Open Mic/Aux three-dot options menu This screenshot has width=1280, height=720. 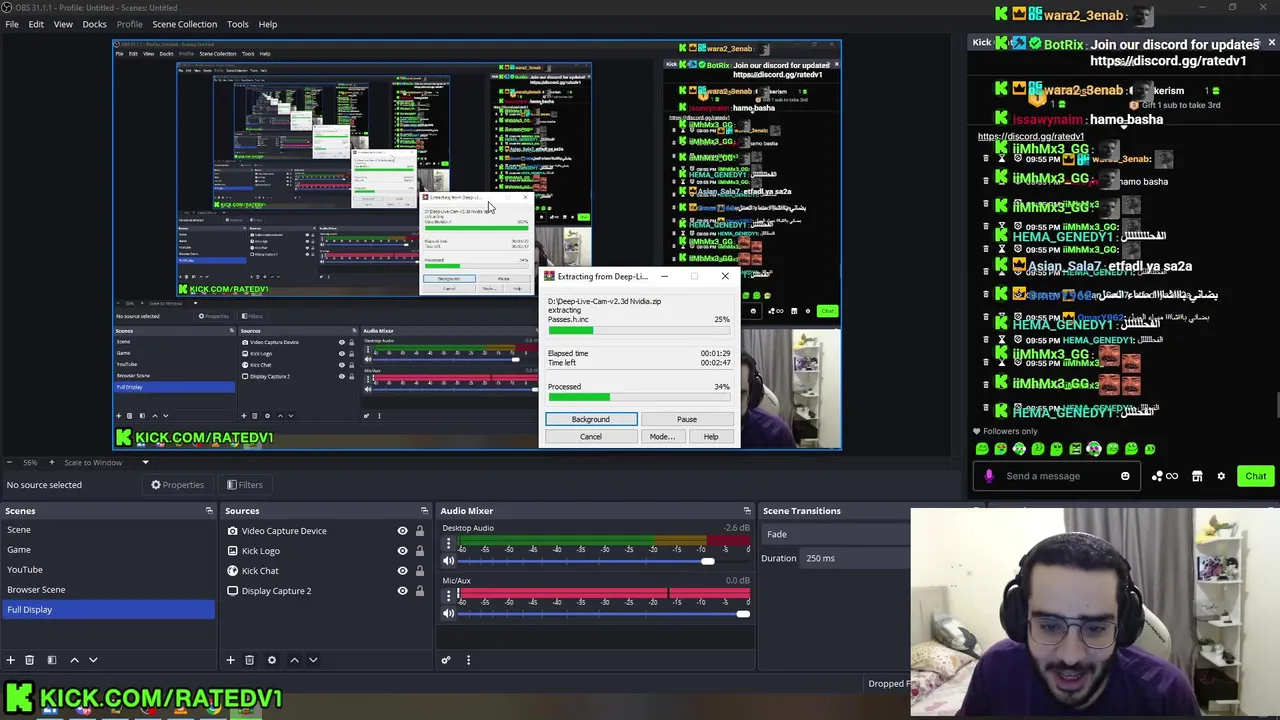(x=448, y=597)
